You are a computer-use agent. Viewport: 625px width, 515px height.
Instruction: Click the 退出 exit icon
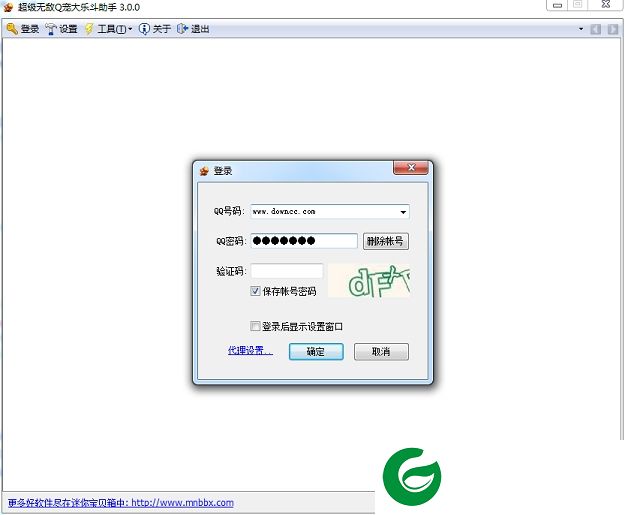tap(182, 29)
